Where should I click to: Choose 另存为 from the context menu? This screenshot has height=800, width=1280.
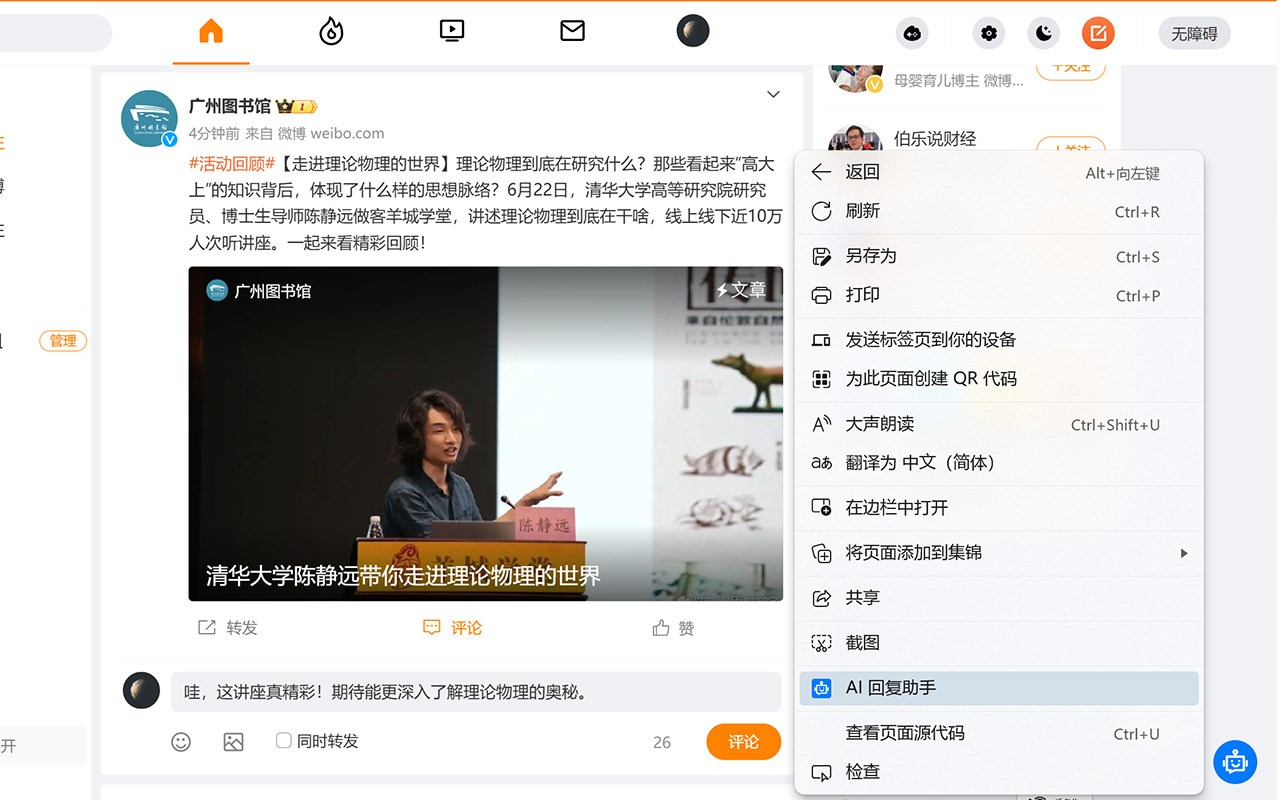tap(999, 256)
